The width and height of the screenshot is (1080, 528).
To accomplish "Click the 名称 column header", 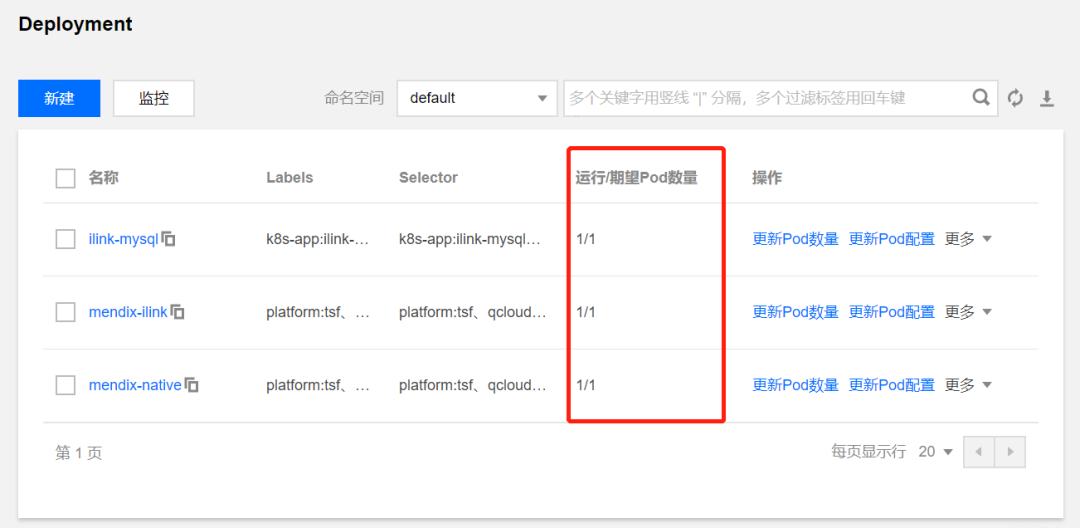I will pos(103,178).
